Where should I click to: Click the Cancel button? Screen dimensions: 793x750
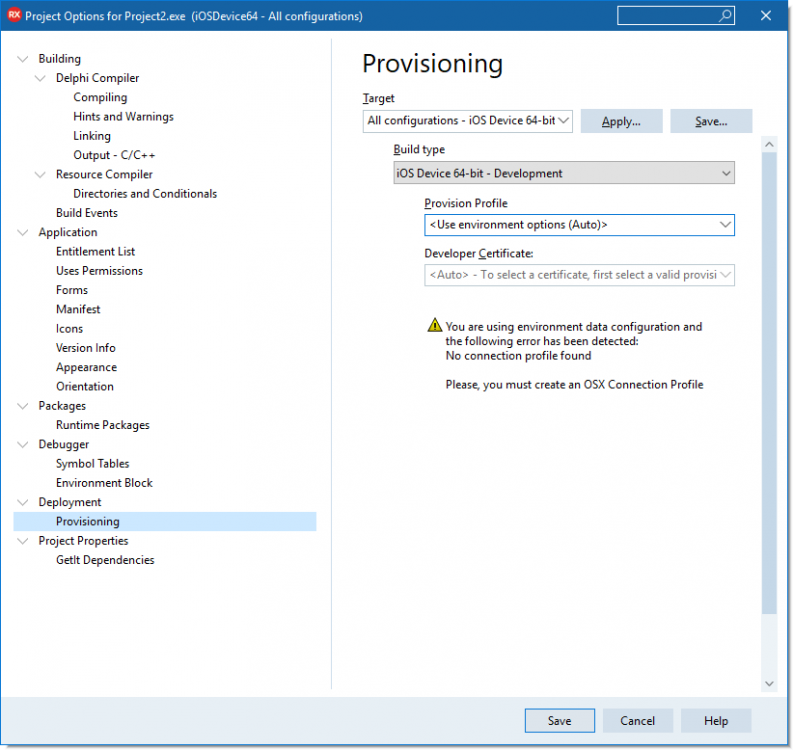pyautogui.click(x=637, y=720)
